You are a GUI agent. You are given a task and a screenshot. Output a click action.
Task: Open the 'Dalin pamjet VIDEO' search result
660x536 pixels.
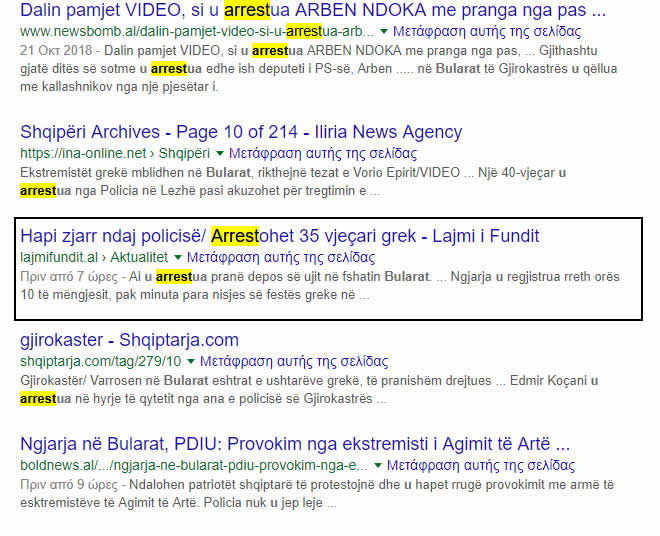(312, 12)
